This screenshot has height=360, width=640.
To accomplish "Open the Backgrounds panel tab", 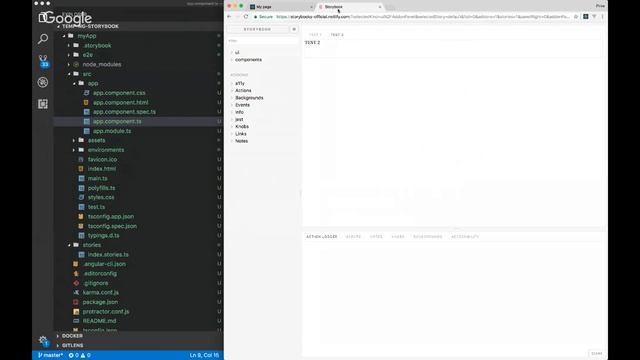I will click(427, 237).
